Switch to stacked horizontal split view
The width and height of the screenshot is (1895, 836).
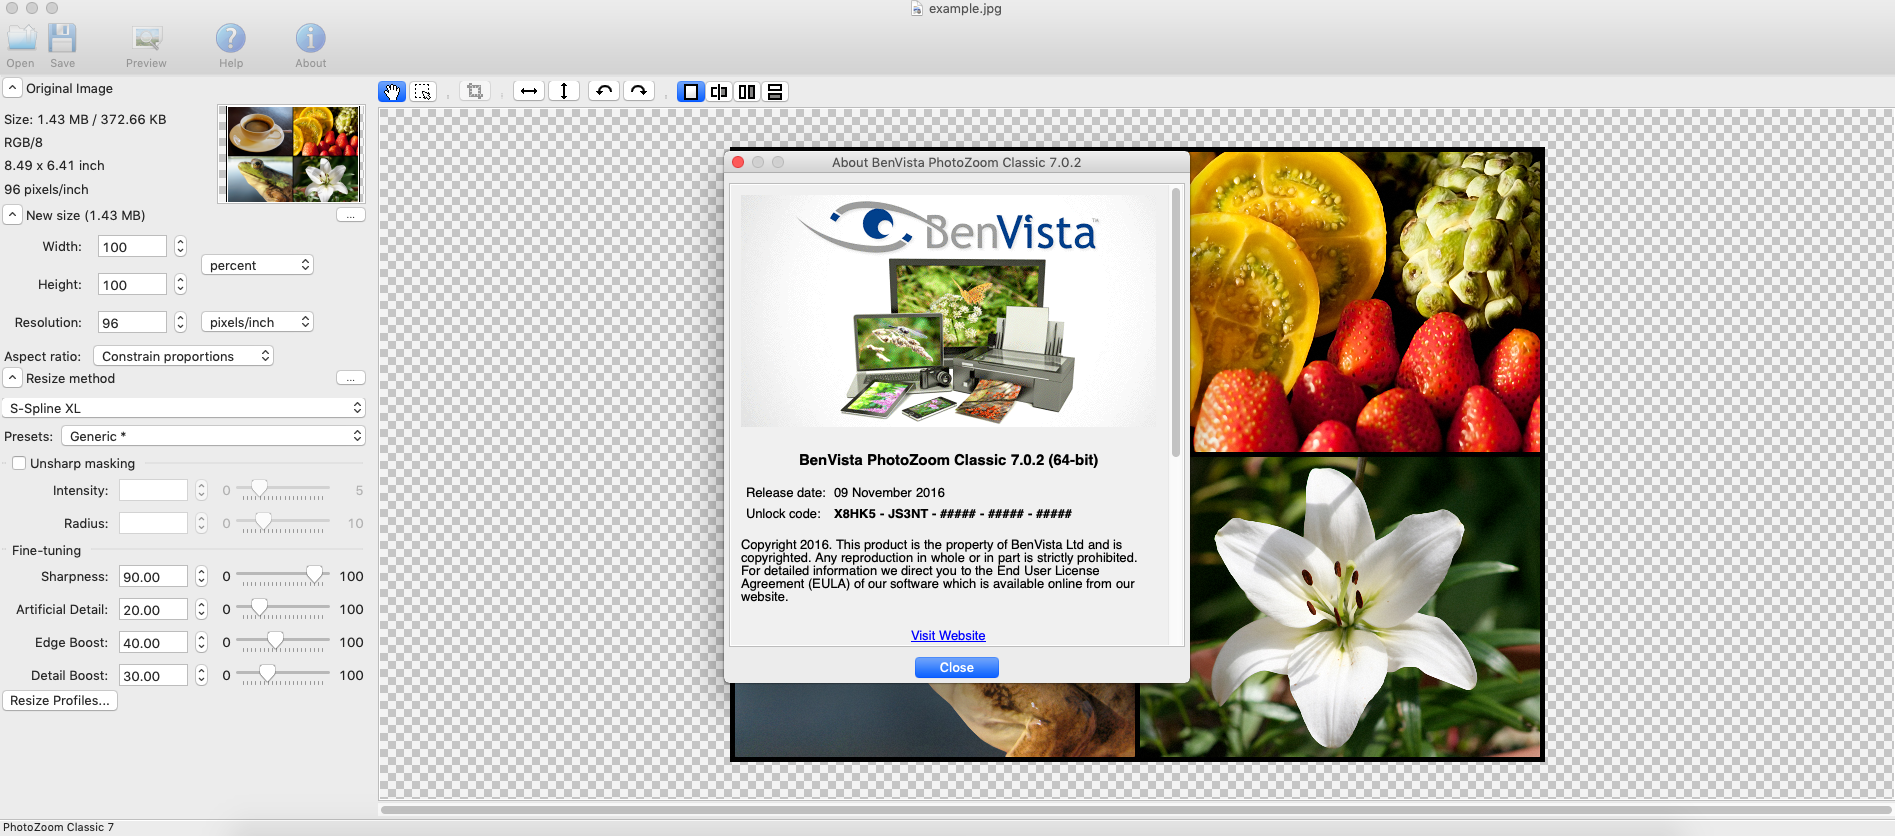775,91
